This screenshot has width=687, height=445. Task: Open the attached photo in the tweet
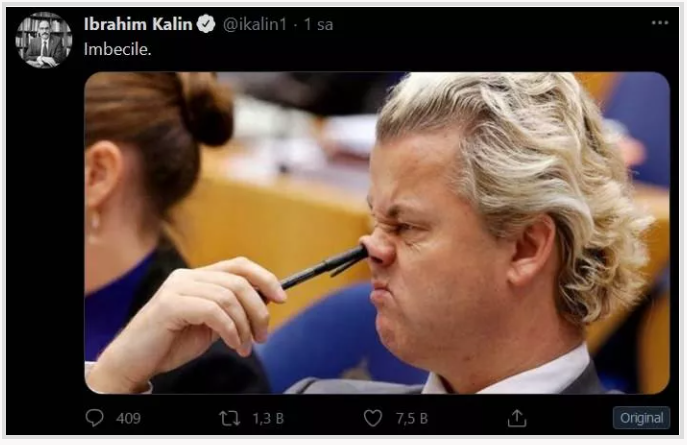(377, 233)
